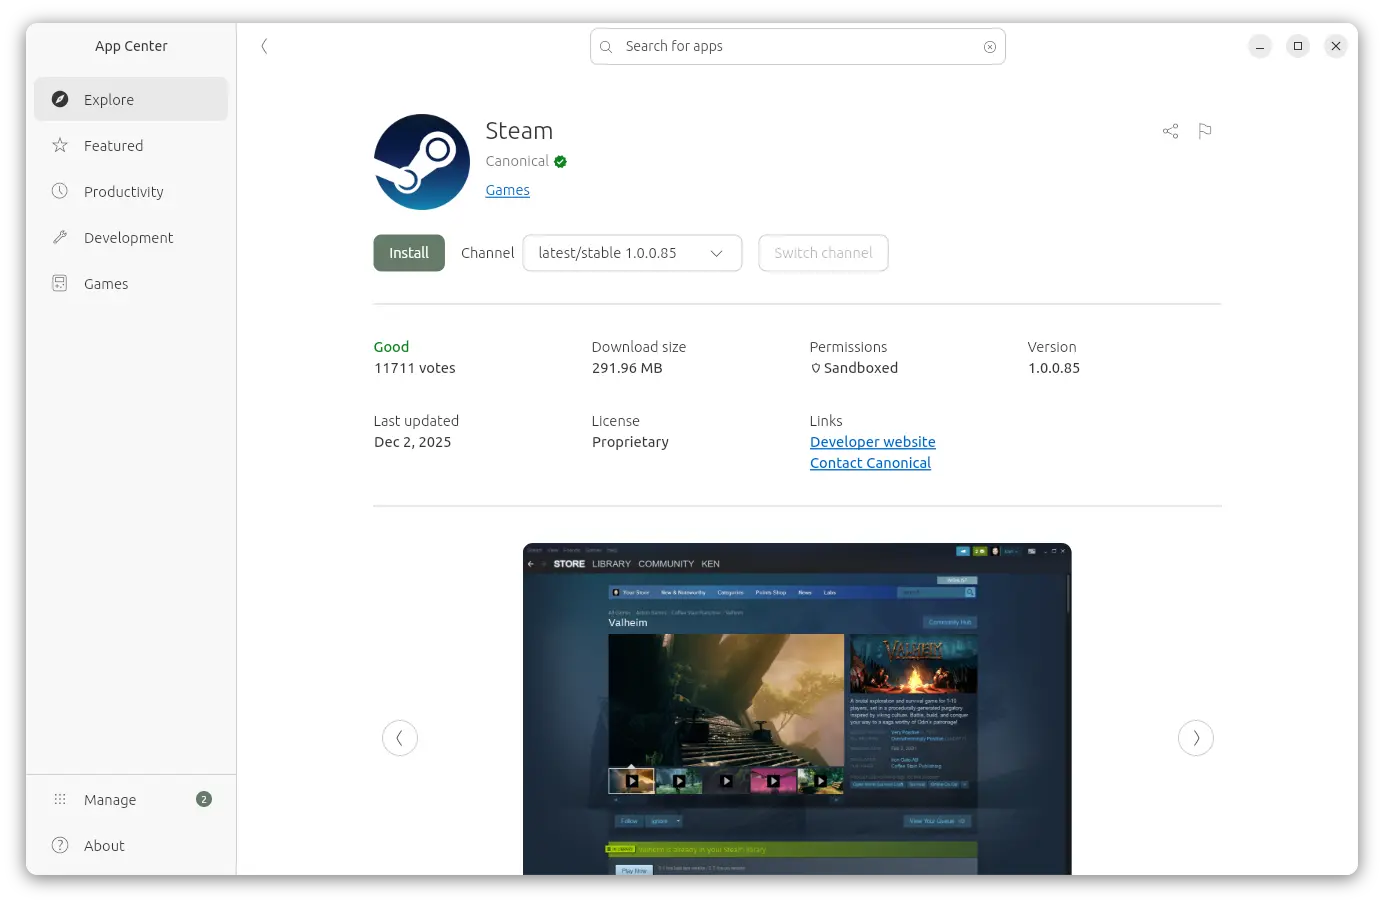The image size is (1384, 904).
Task: Click the 291.96 MB download size
Action: (627, 368)
